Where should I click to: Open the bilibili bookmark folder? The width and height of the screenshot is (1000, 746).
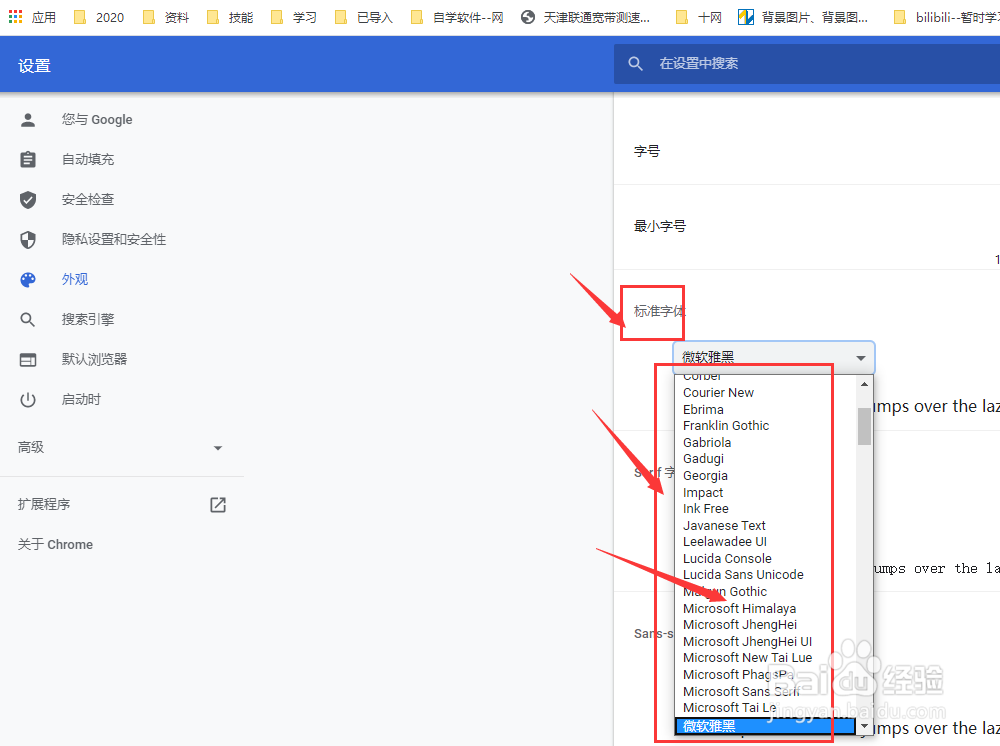point(946,17)
